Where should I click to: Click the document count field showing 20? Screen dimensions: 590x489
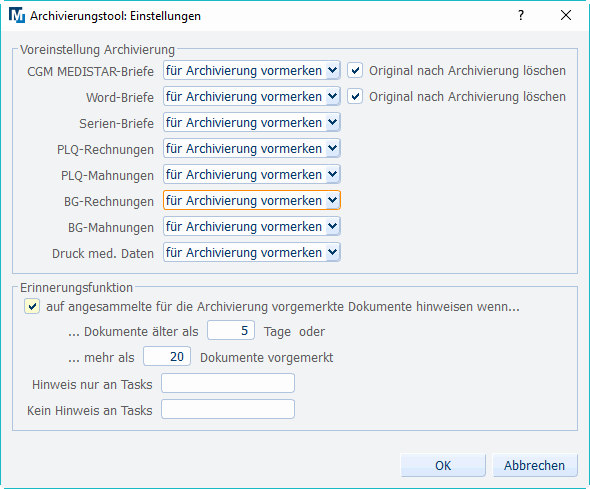click(x=167, y=356)
